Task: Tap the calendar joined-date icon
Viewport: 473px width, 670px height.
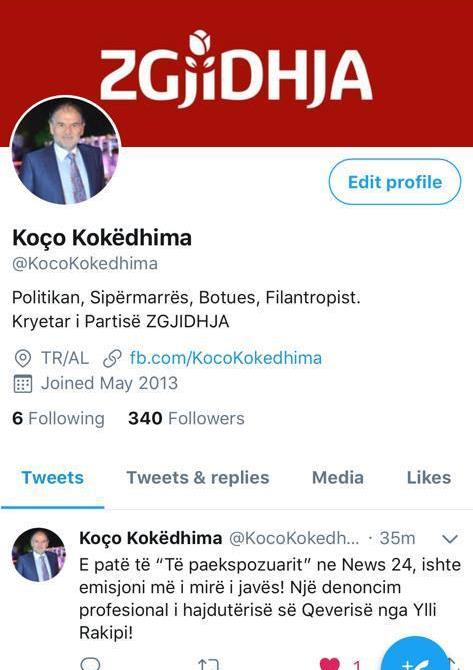Action: tap(23, 384)
